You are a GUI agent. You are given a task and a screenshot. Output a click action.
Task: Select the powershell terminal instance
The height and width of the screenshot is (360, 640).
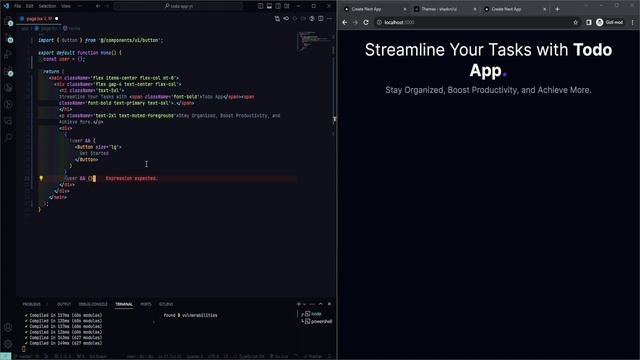point(318,322)
